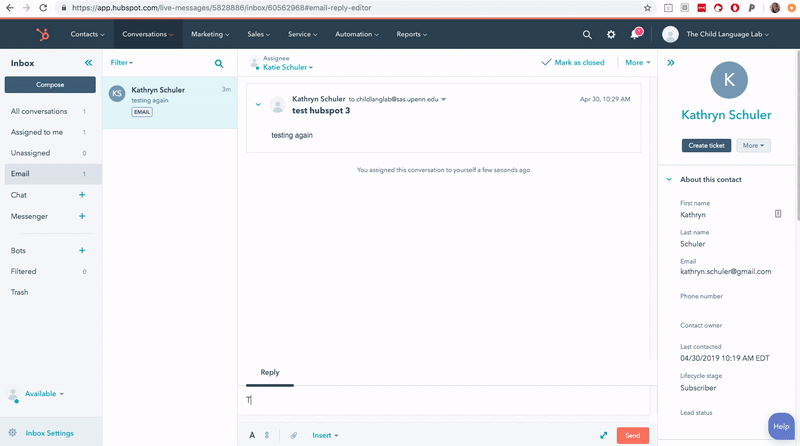
Task: Open the Inbox Settings link
Action: [x=49, y=433]
